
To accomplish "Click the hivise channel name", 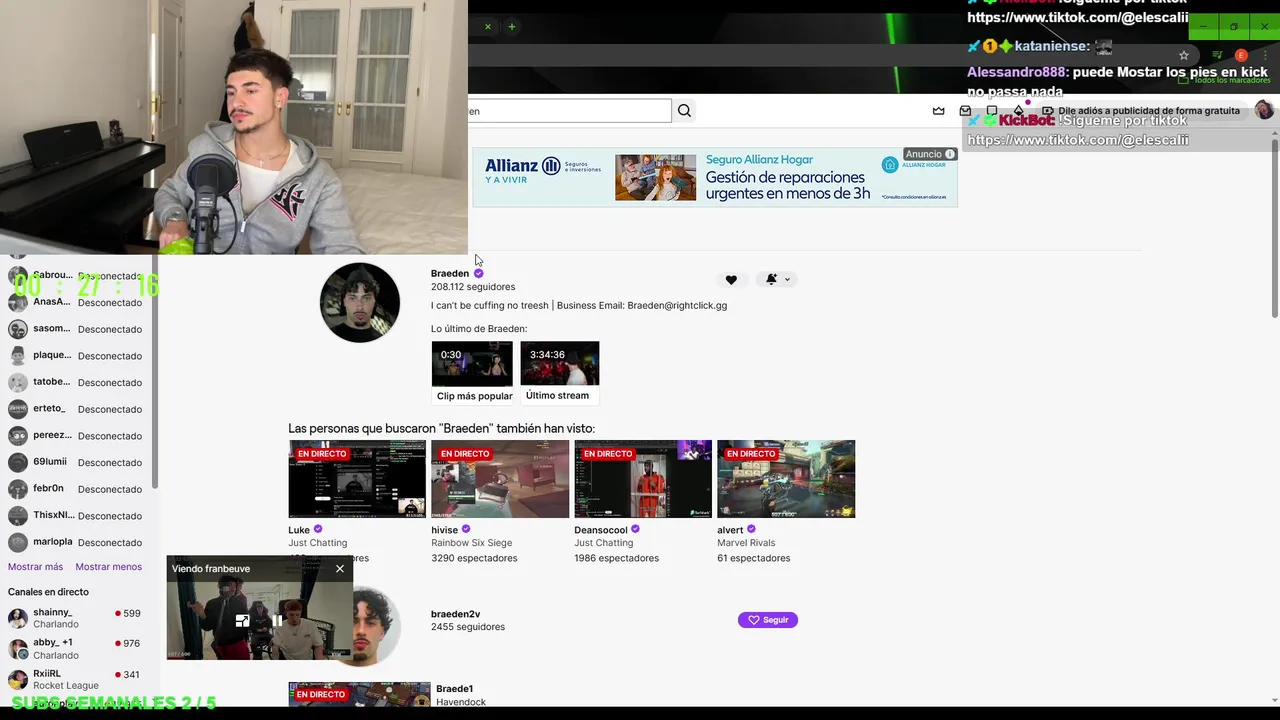I will pyautogui.click(x=444, y=530).
